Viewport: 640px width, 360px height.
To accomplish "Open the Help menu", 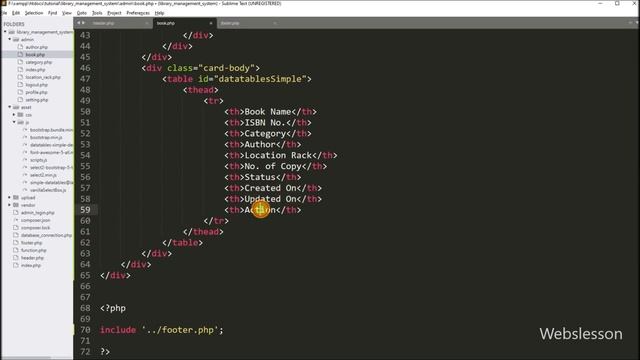I will click(x=159, y=13).
